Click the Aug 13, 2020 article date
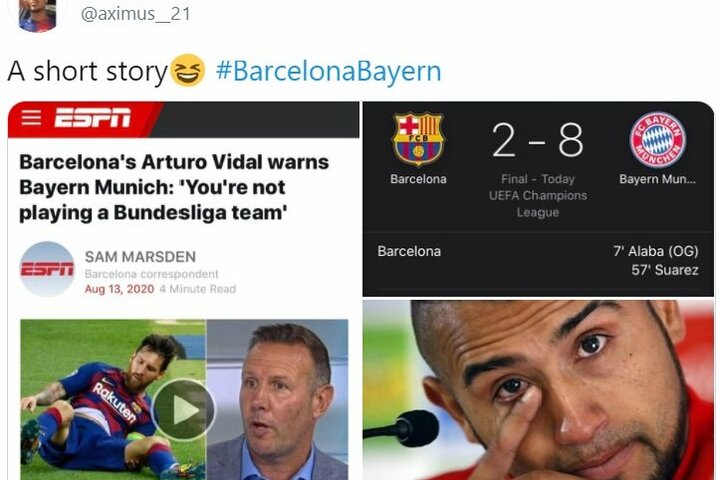 [x=119, y=289]
